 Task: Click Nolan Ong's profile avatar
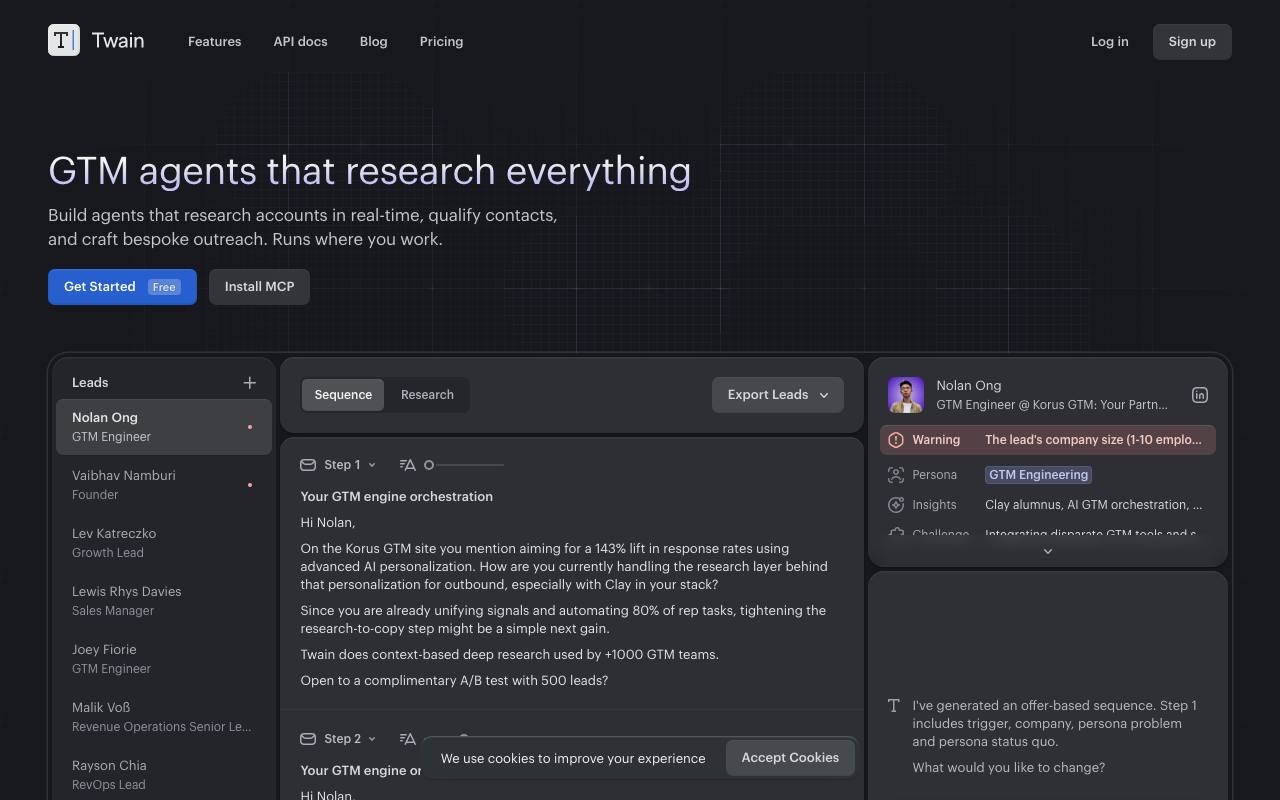tap(906, 395)
